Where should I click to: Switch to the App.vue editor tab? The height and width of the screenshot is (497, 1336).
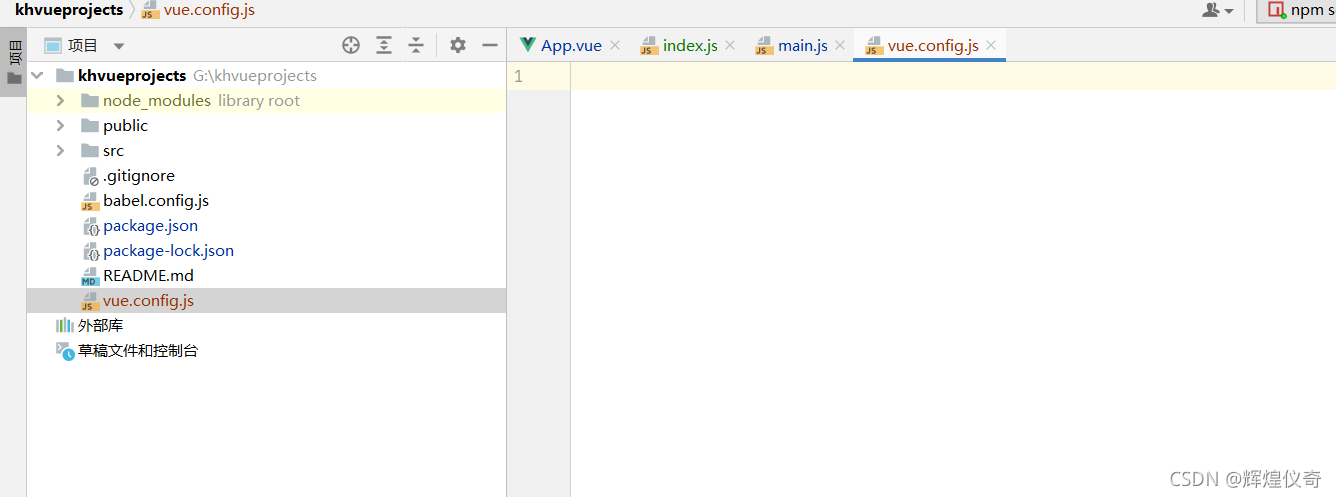[x=571, y=46]
